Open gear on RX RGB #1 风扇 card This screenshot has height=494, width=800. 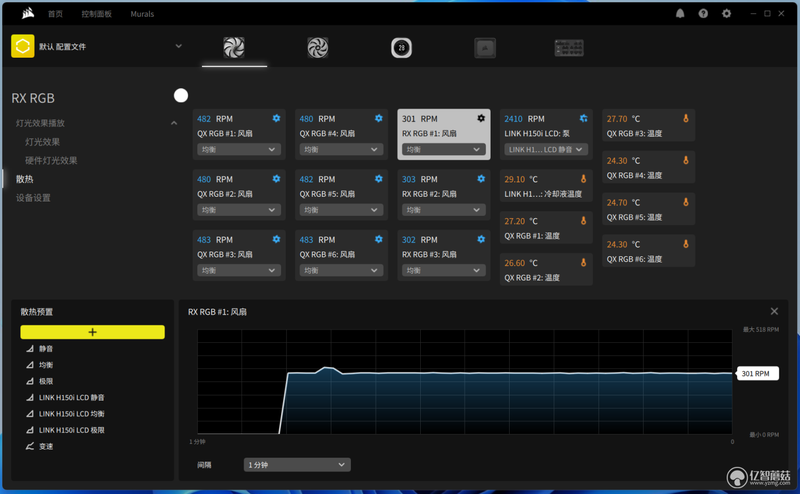481,118
